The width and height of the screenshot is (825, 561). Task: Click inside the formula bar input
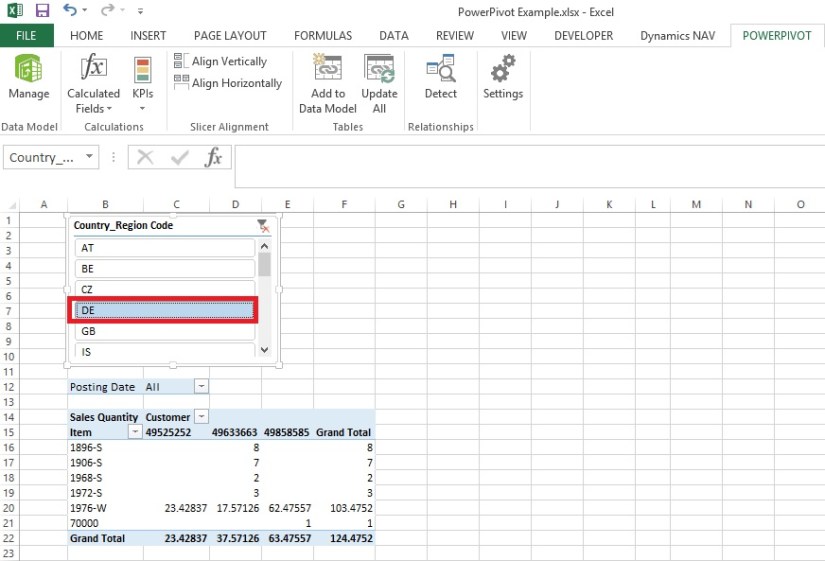pyautogui.click(x=529, y=166)
